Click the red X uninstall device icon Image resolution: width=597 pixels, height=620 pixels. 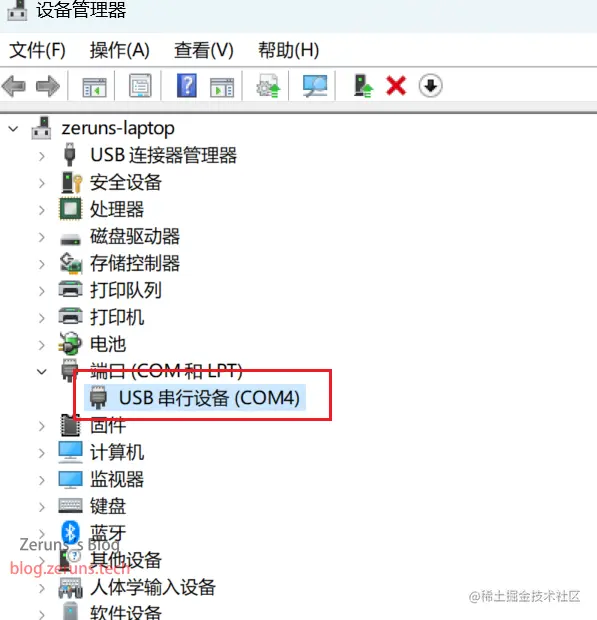click(396, 85)
